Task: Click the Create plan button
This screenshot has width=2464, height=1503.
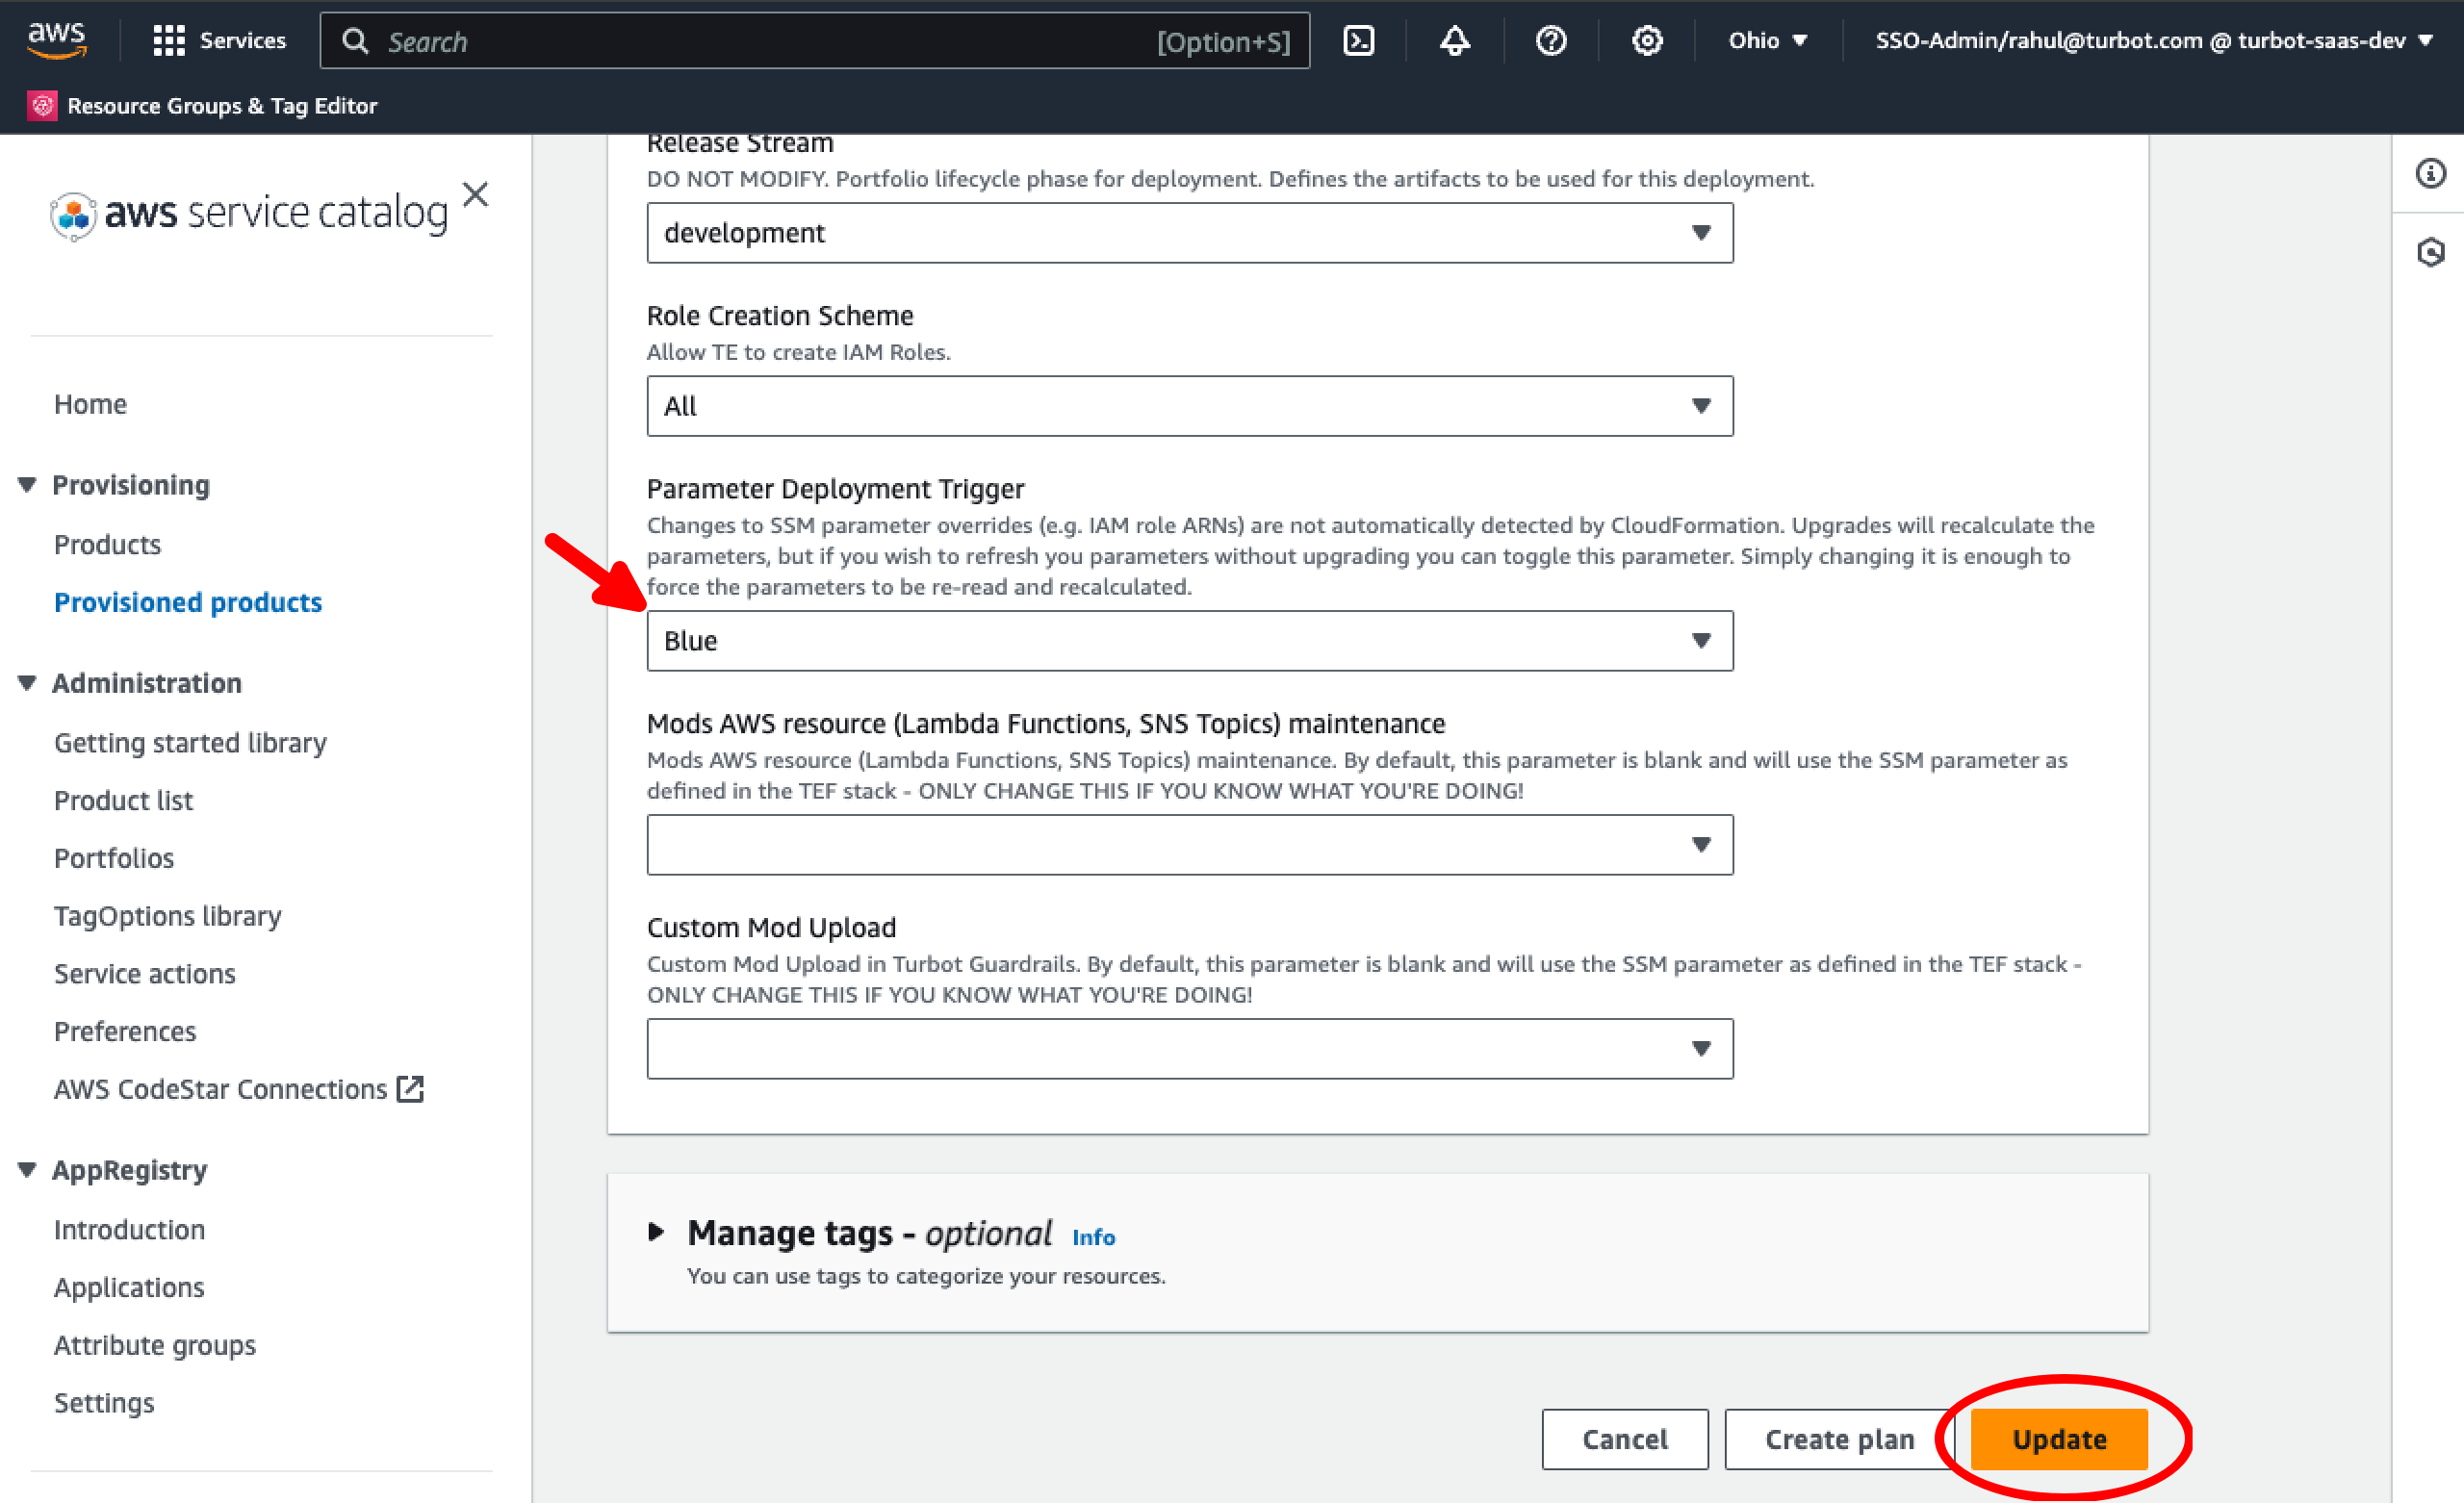Action: 1838,1439
